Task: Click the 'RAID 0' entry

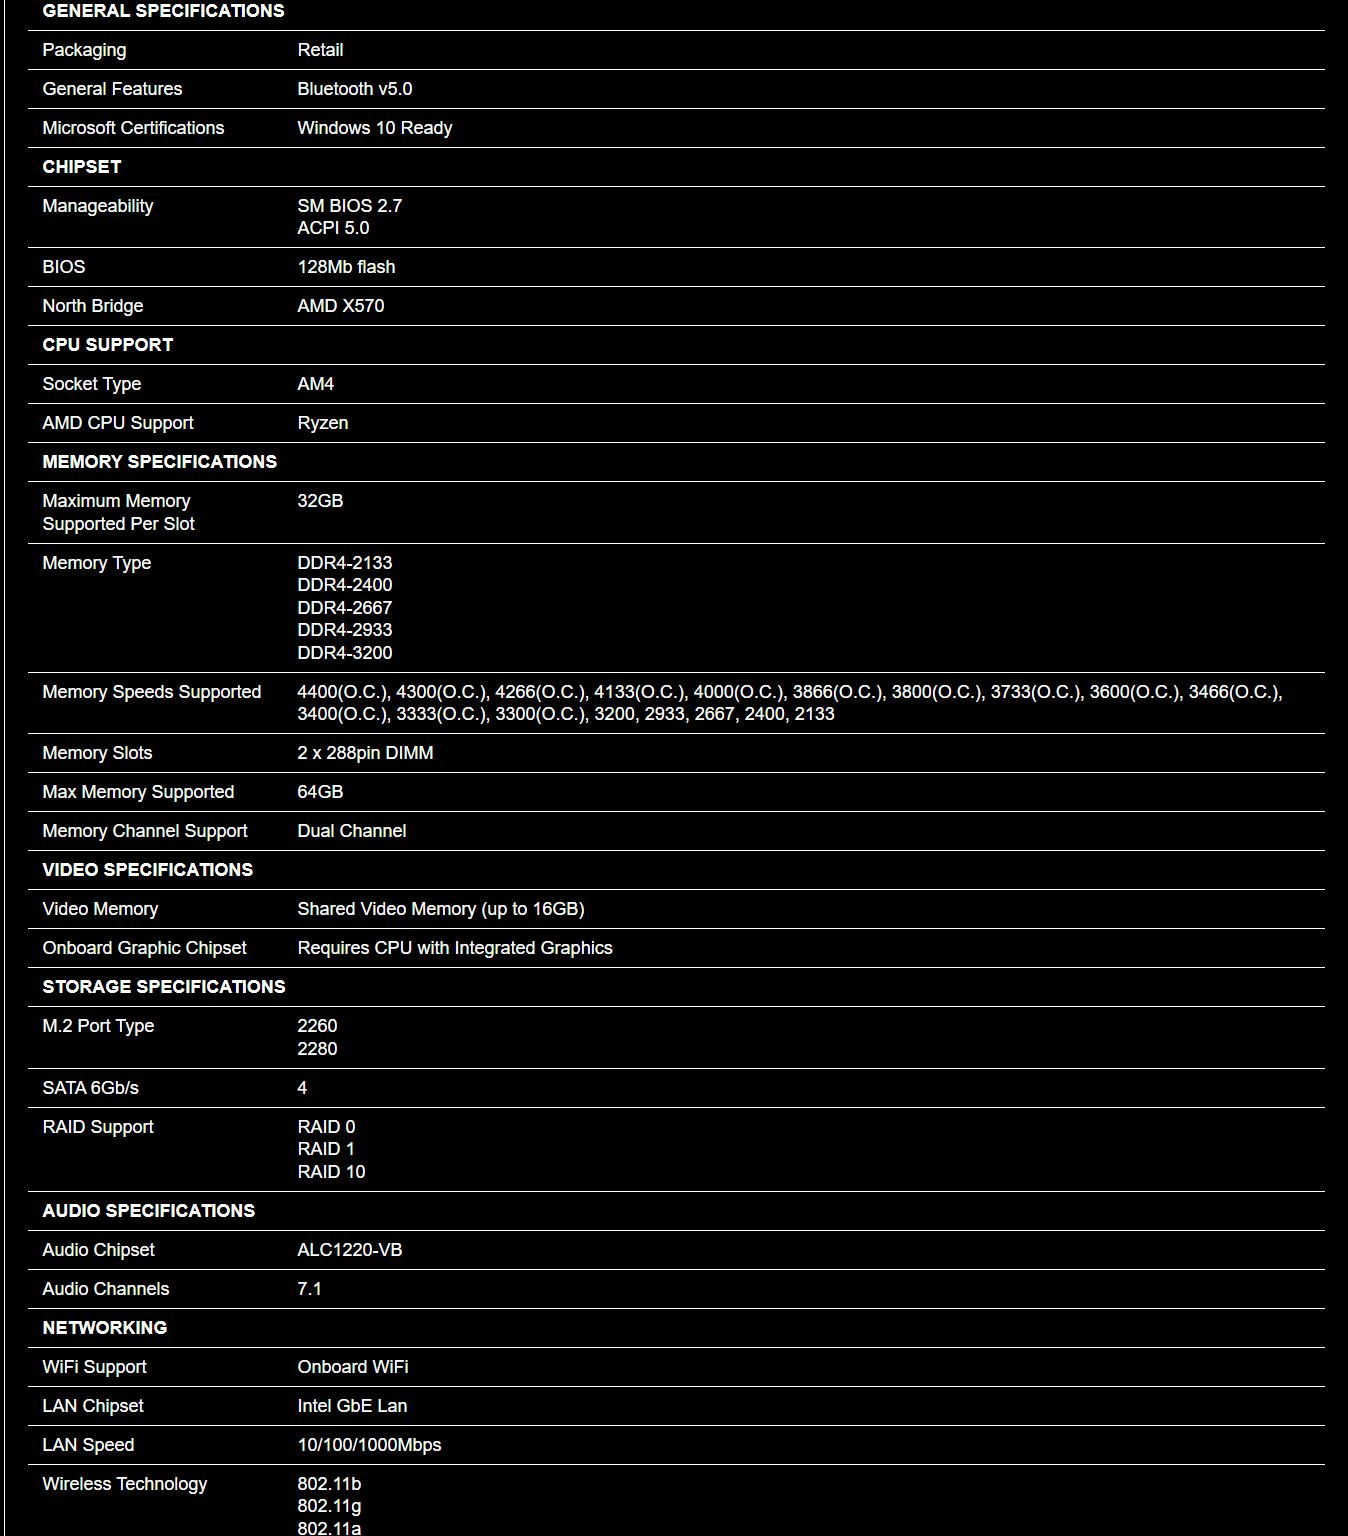Action: [x=326, y=1127]
